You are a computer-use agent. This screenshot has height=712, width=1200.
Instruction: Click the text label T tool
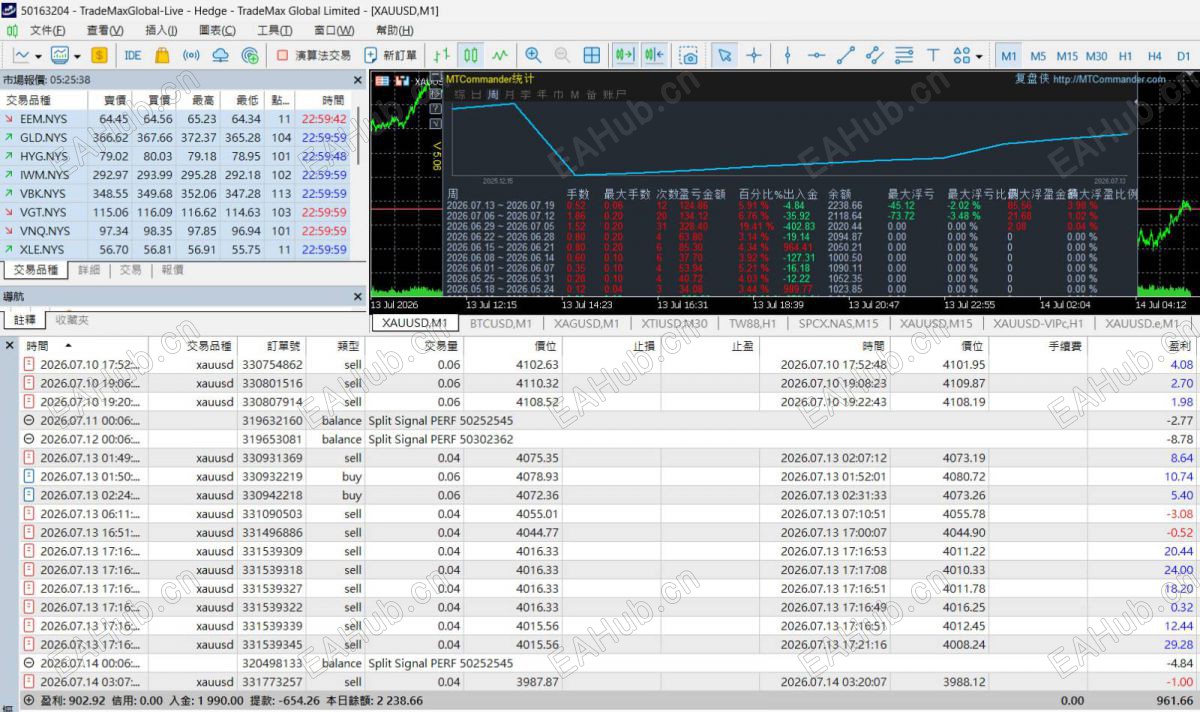tap(933, 56)
